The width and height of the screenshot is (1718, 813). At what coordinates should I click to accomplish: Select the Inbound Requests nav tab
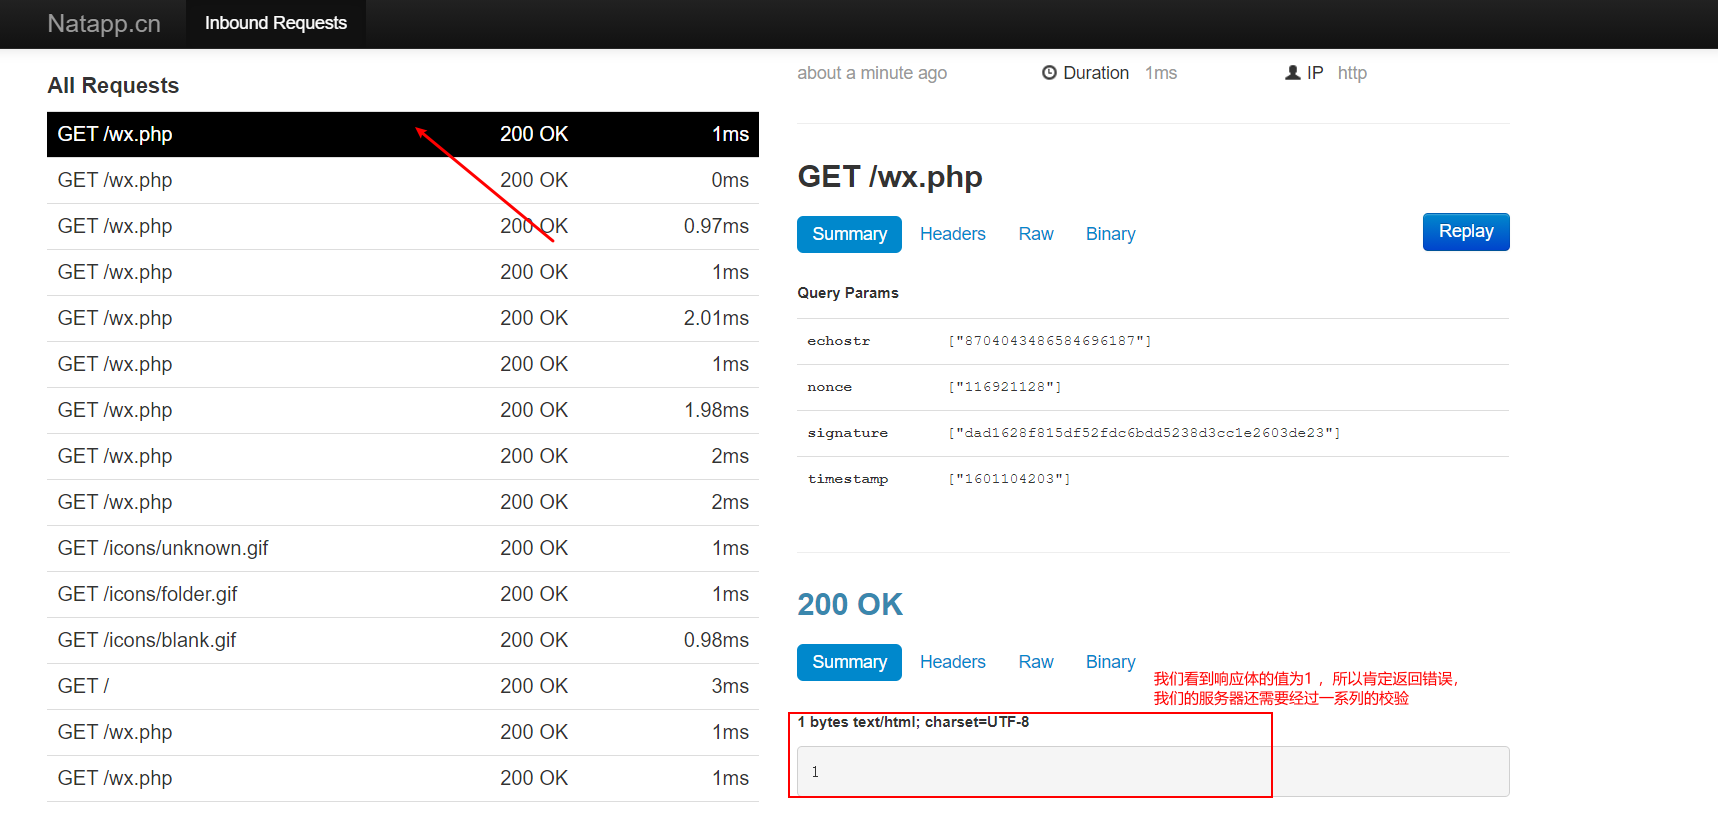(x=276, y=23)
